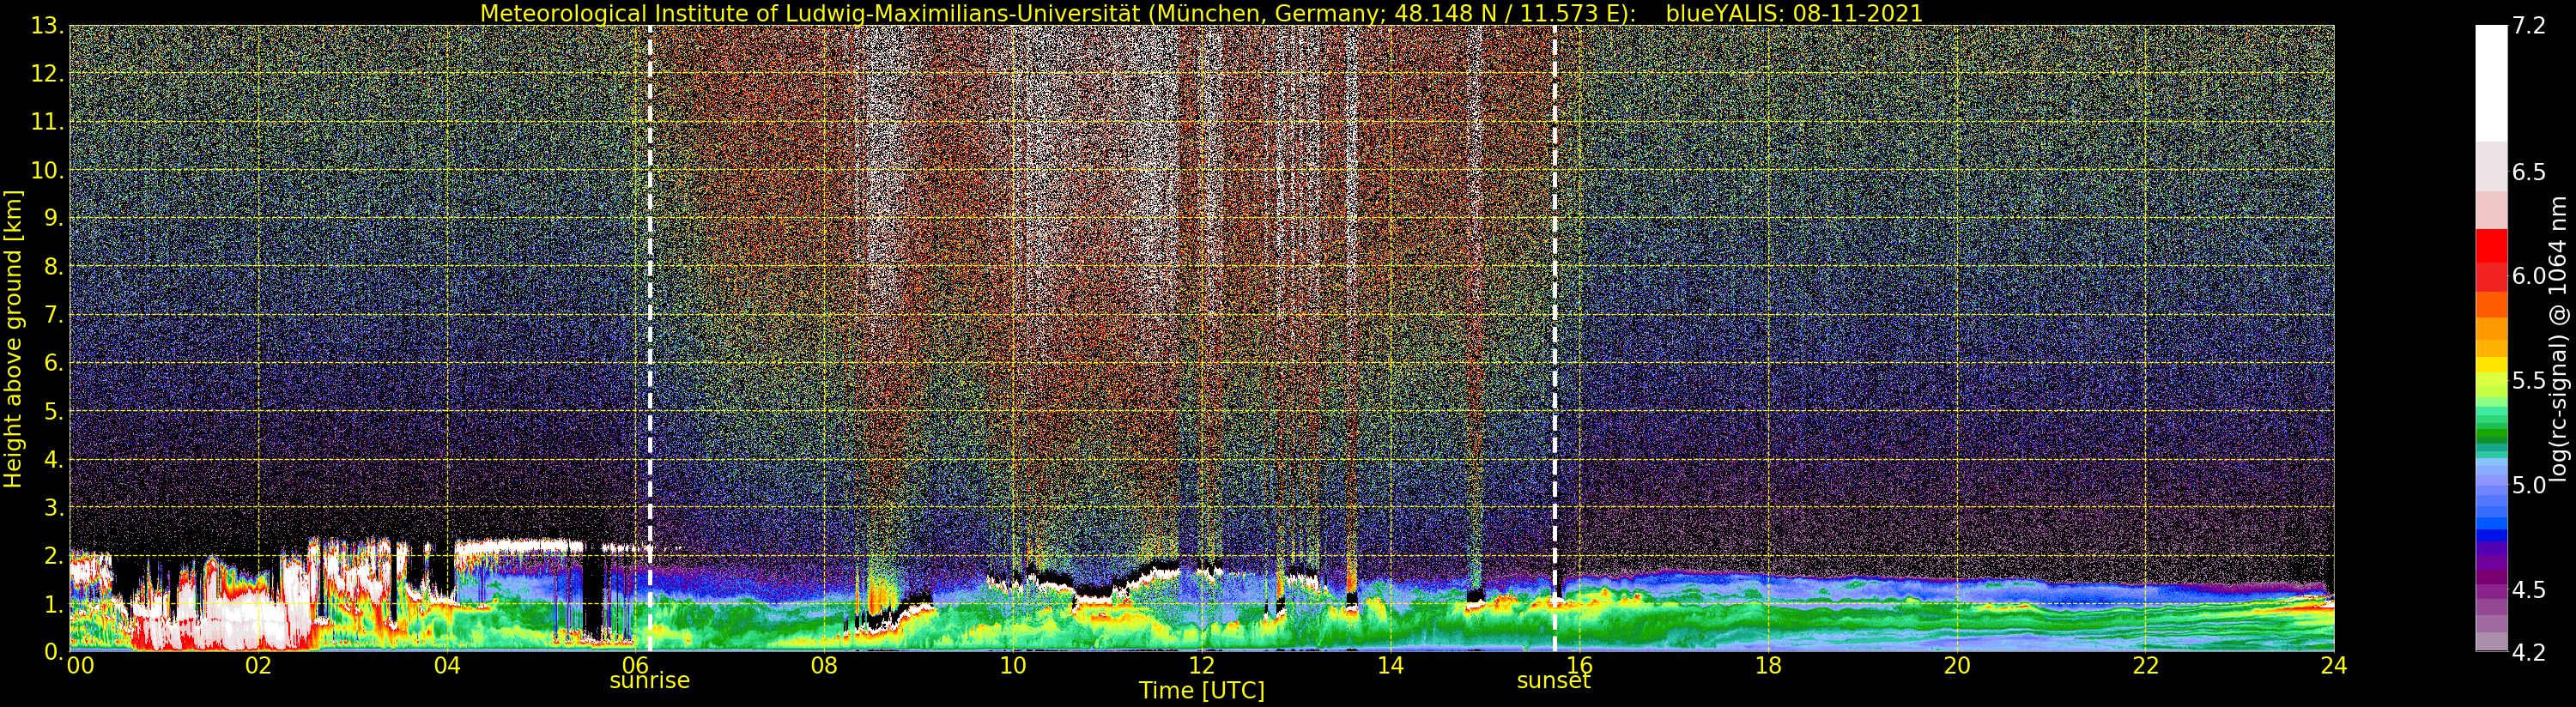Pick the green band on the colorbar
2576x707 pixels.
click(x=2491, y=432)
